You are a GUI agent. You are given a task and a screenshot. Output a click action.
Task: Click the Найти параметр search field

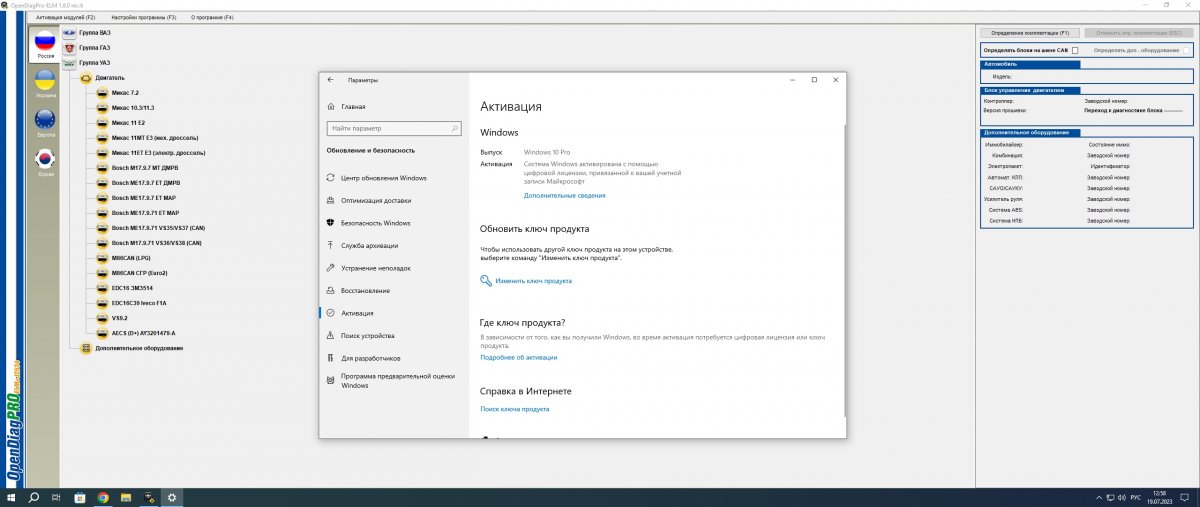point(394,128)
